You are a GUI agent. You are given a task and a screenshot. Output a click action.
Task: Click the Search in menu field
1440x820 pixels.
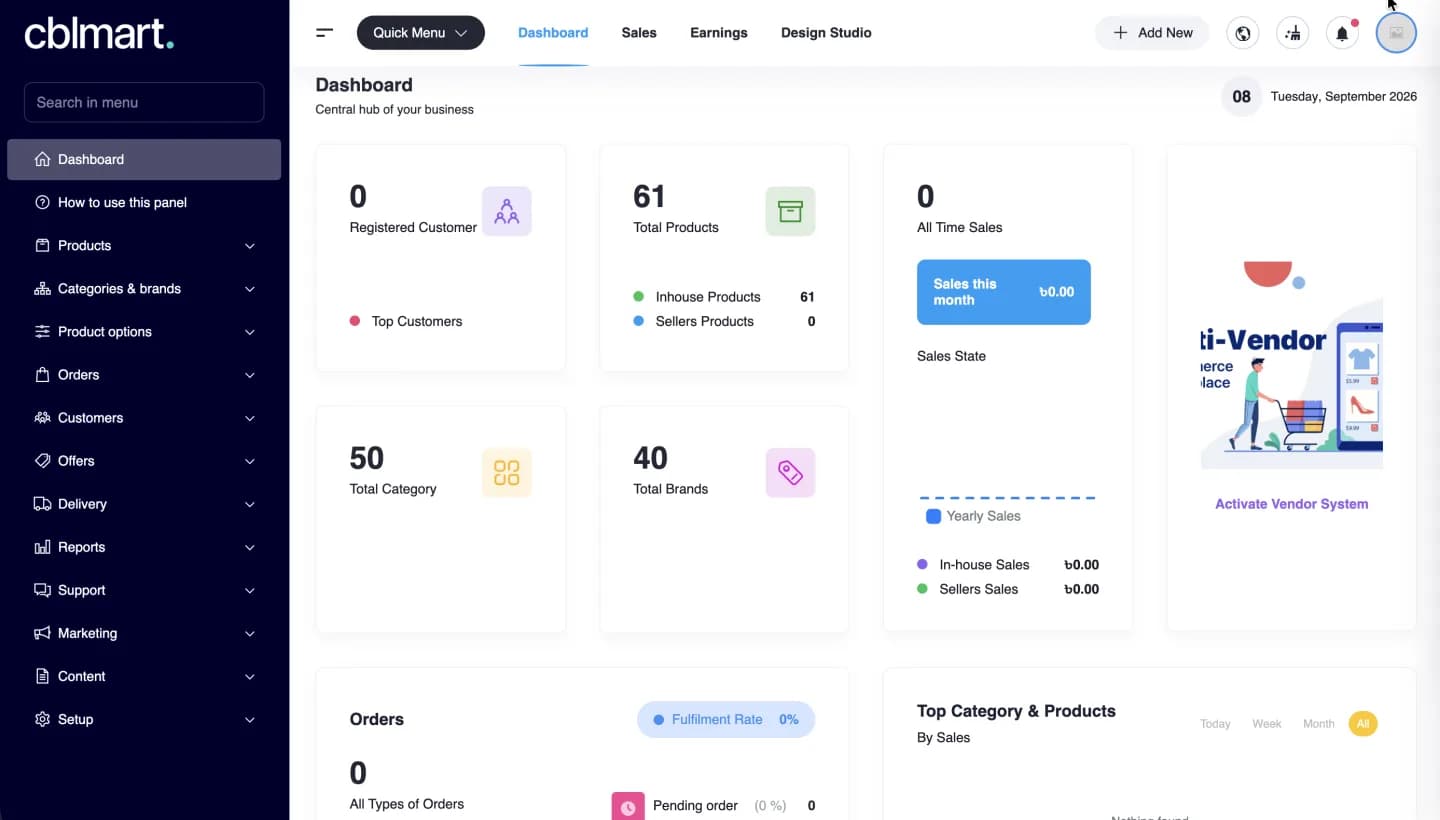coord(144,102)
